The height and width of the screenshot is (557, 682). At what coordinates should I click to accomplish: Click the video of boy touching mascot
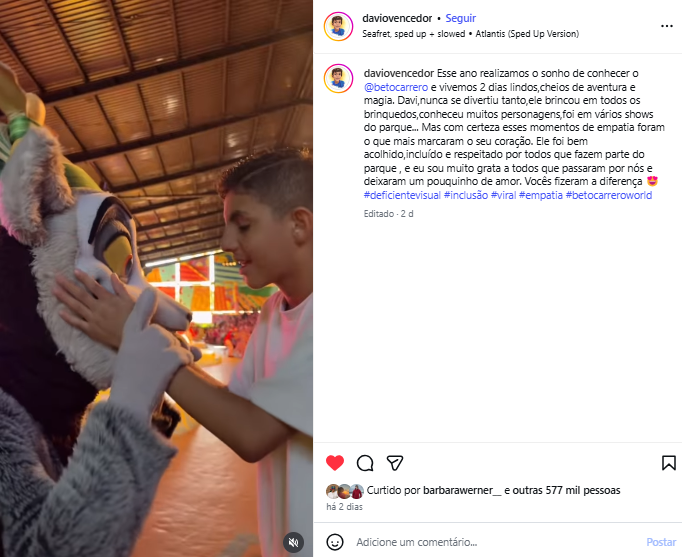coord(156,278)
